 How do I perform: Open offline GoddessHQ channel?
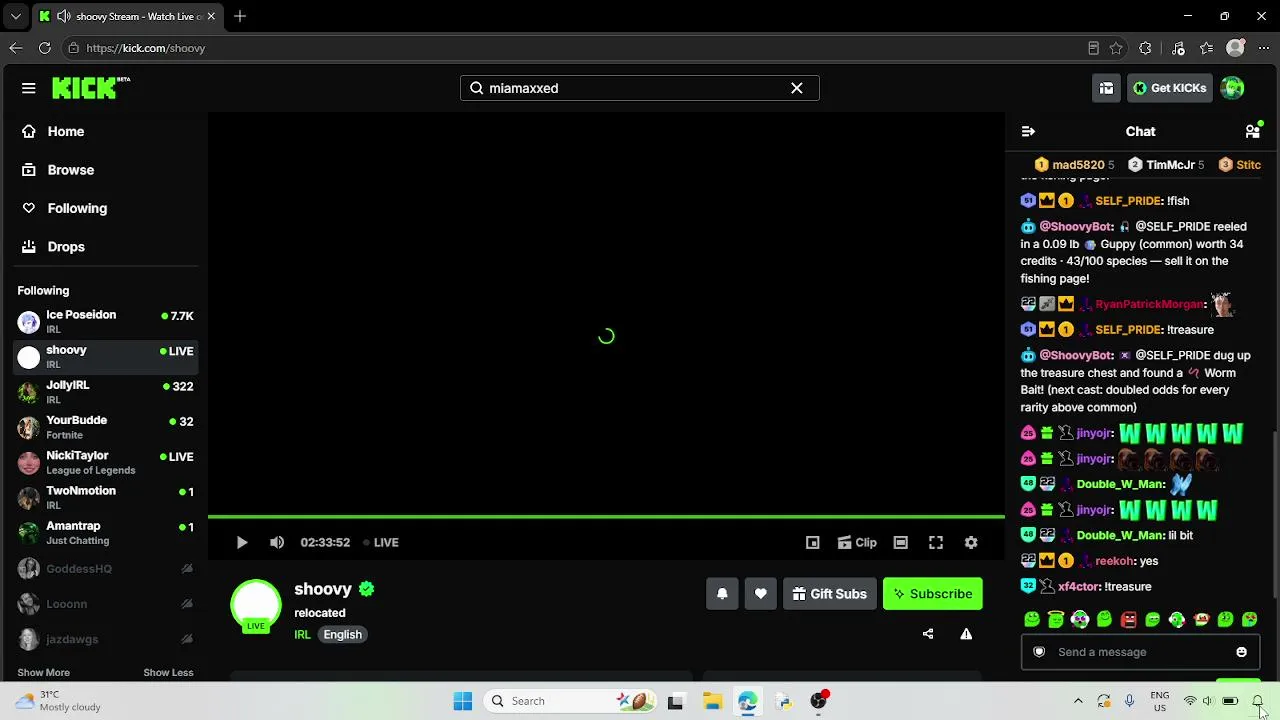tap(106, 569)
